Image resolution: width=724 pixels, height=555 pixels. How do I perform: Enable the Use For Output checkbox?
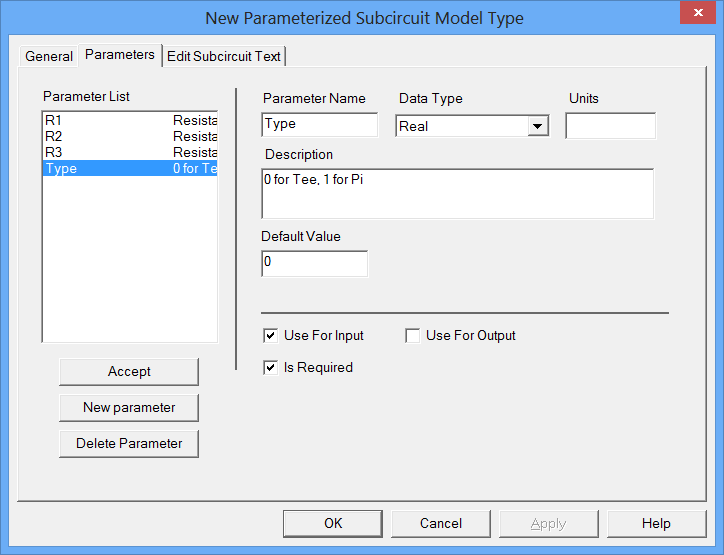(412, 335)
